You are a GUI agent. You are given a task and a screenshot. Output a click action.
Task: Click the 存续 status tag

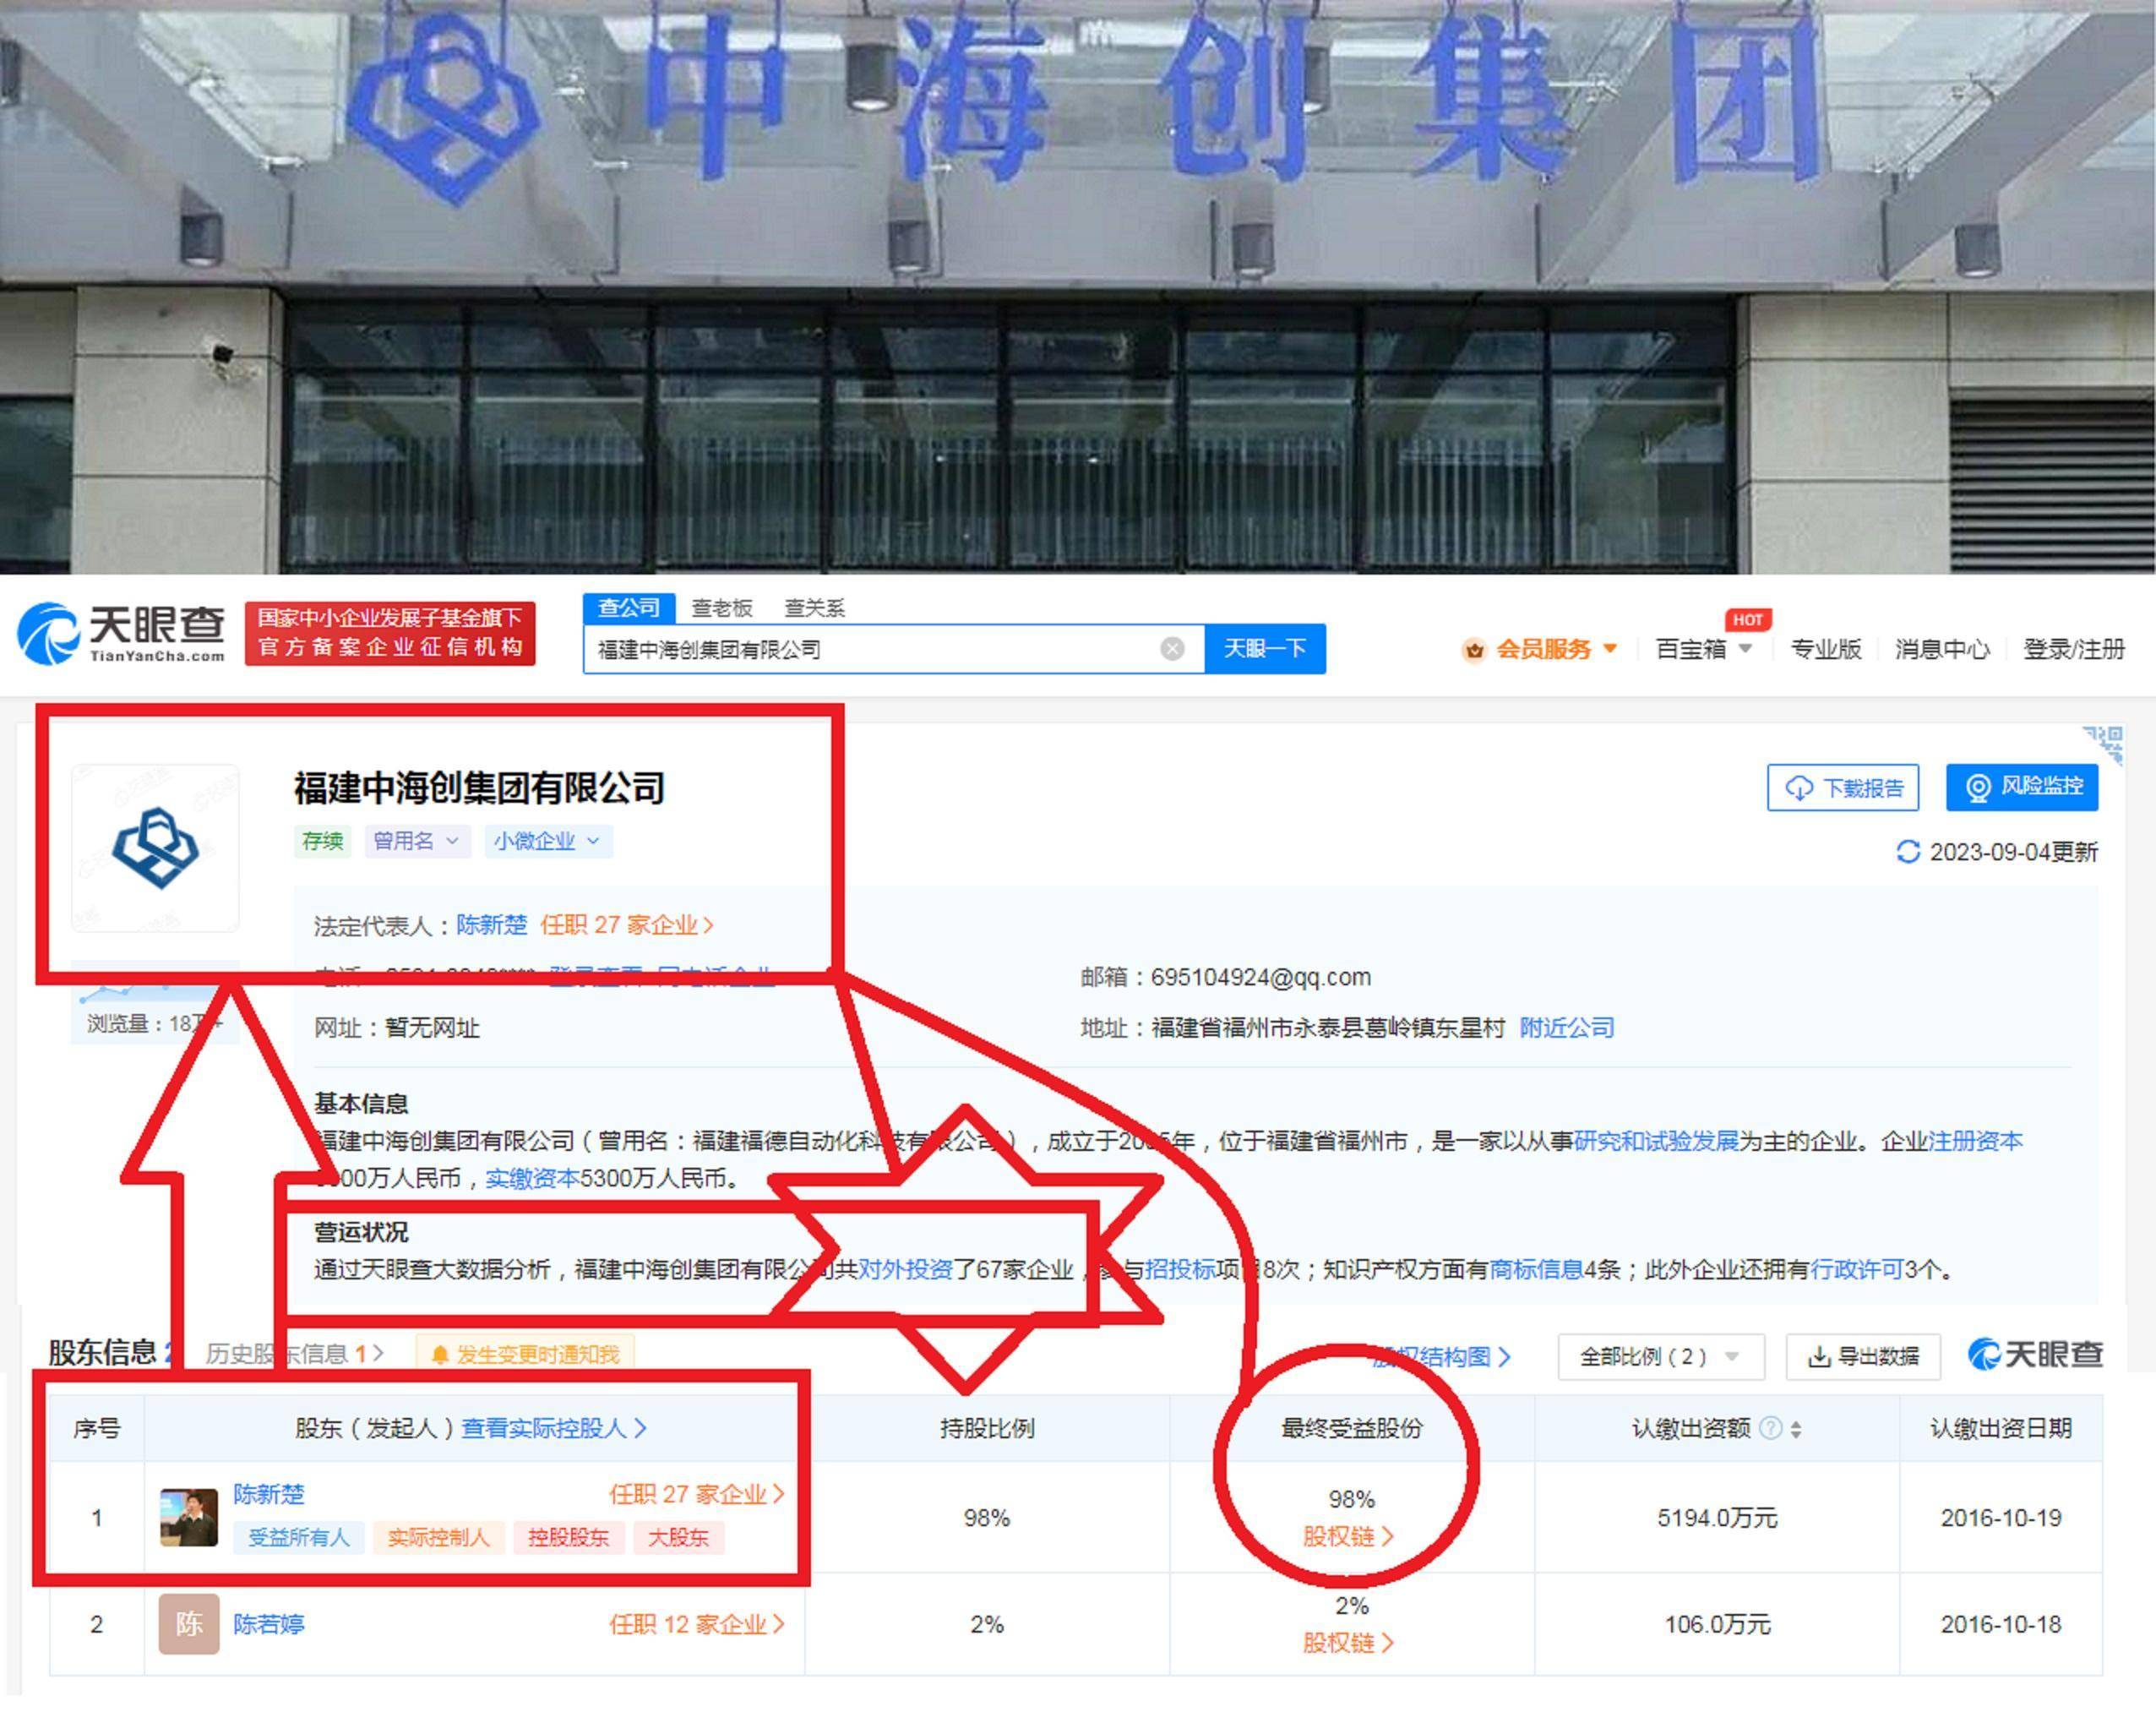[322, 841]
